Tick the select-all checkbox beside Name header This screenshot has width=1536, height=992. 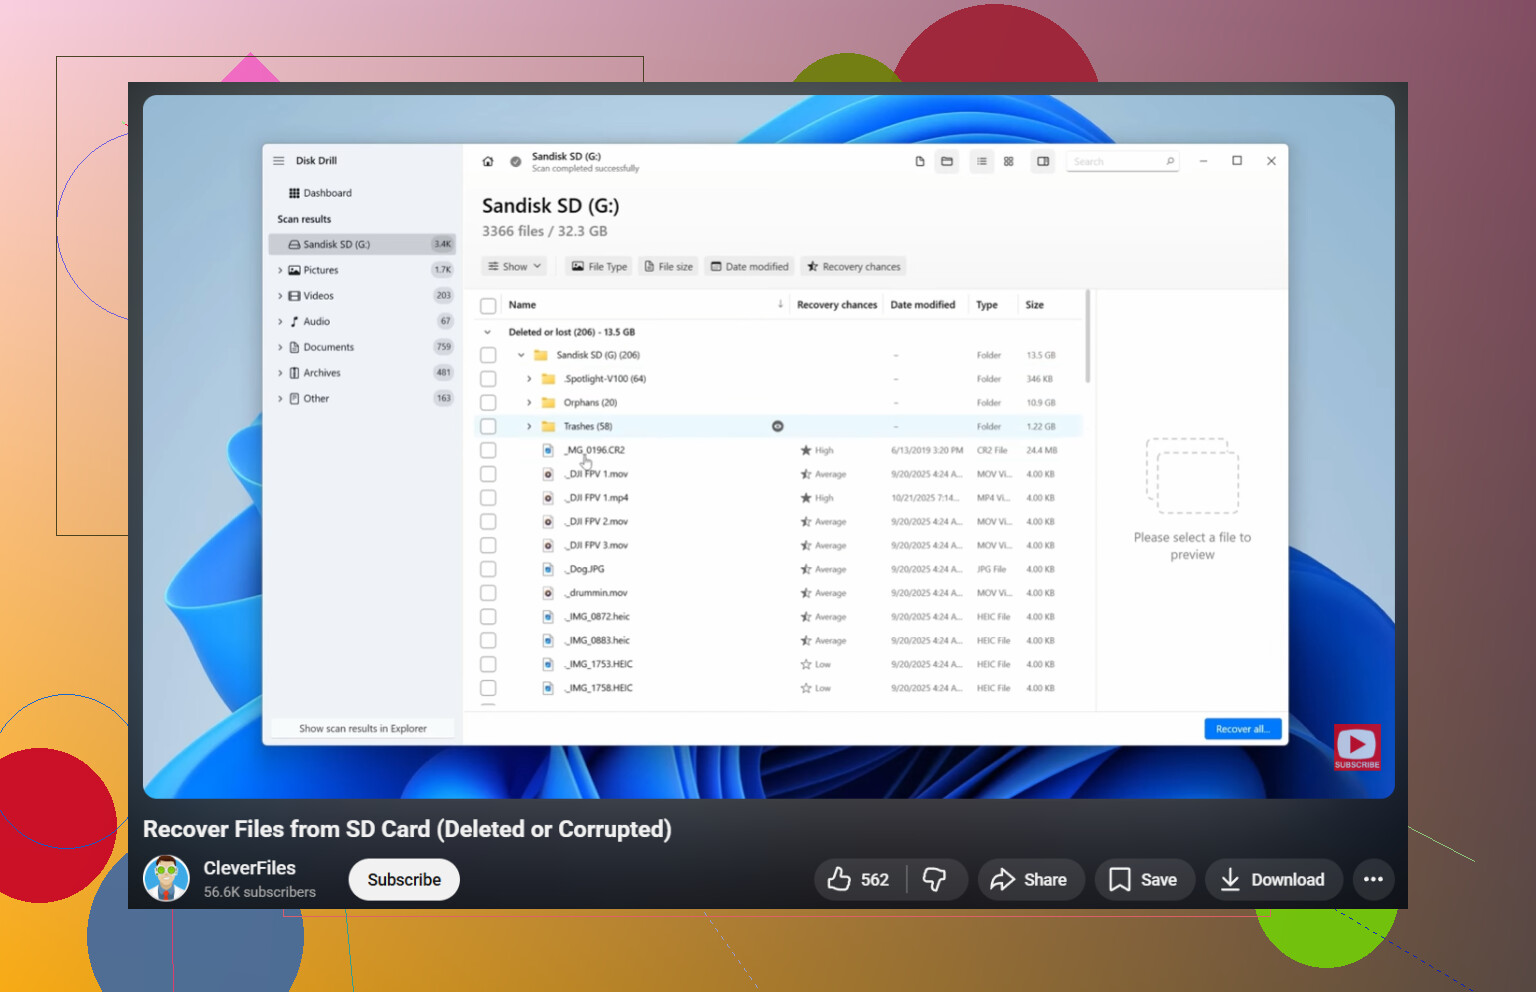(488, 306)
